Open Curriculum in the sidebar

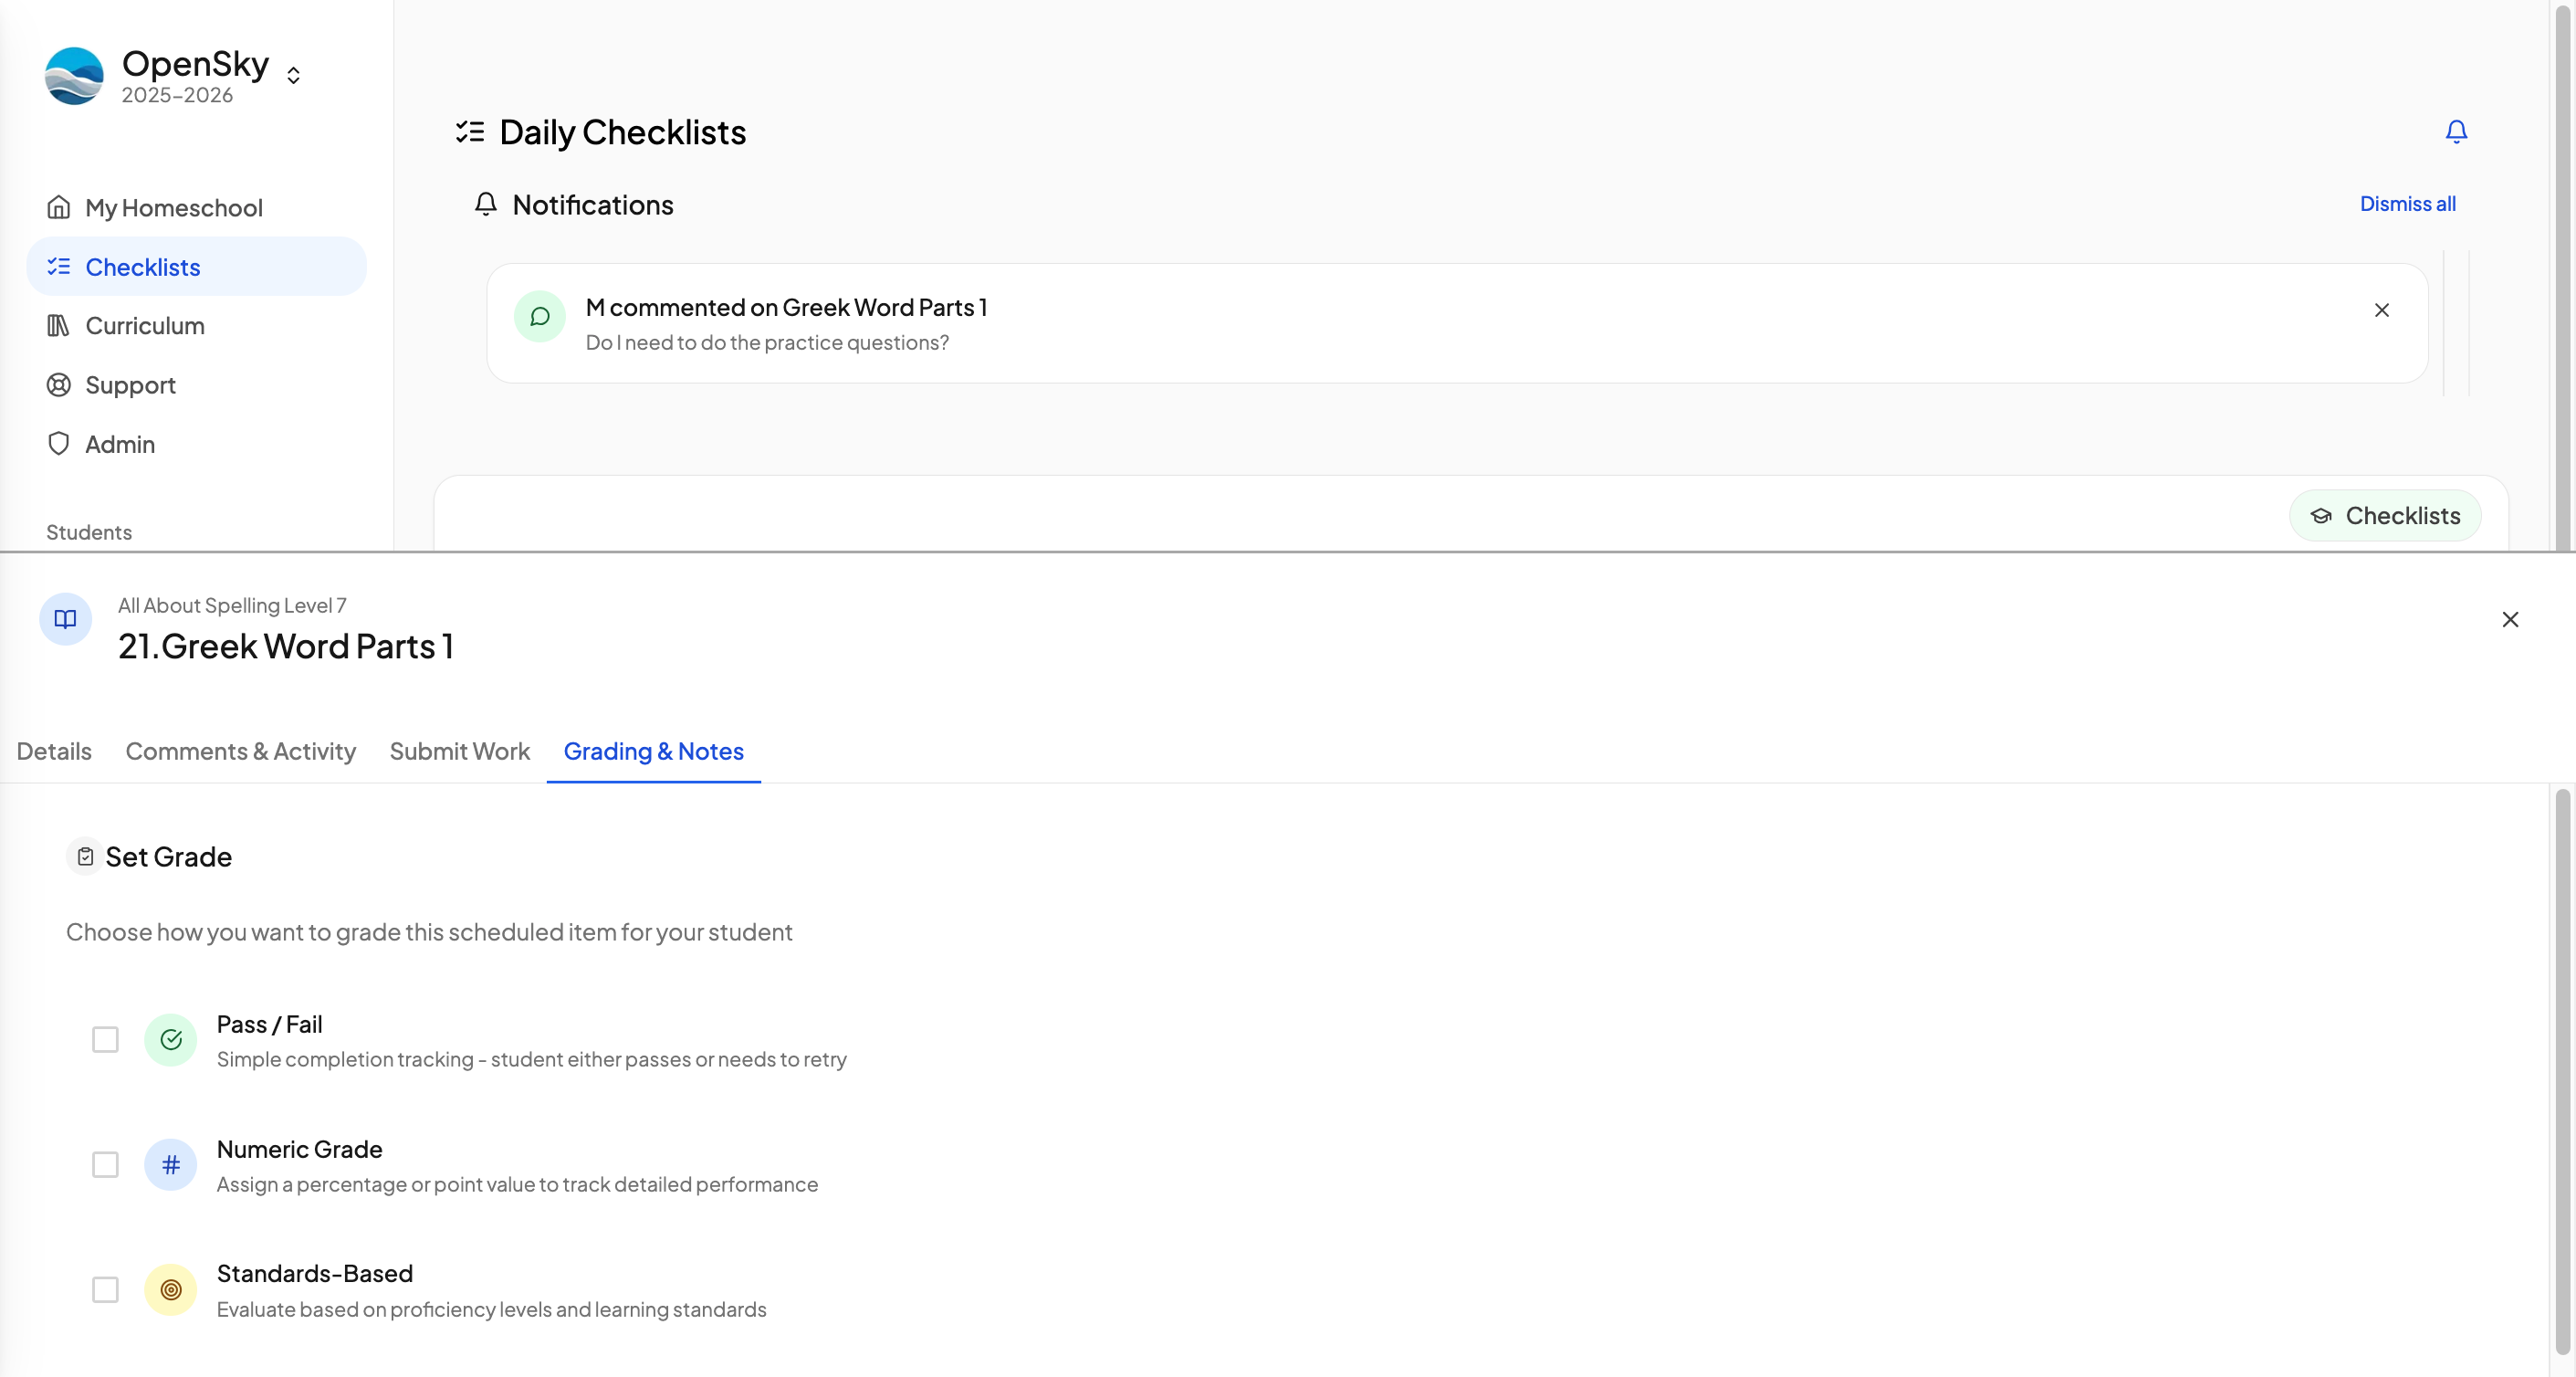pyautogui.click(x=145, y=326)
